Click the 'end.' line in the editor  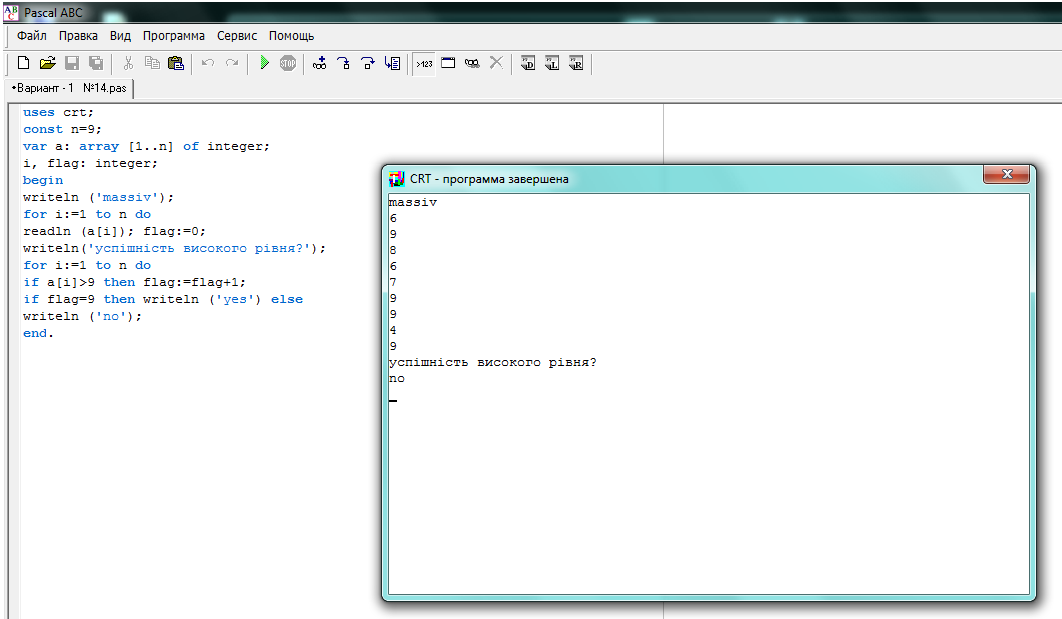pyautogui.click(x=38, y=333)
